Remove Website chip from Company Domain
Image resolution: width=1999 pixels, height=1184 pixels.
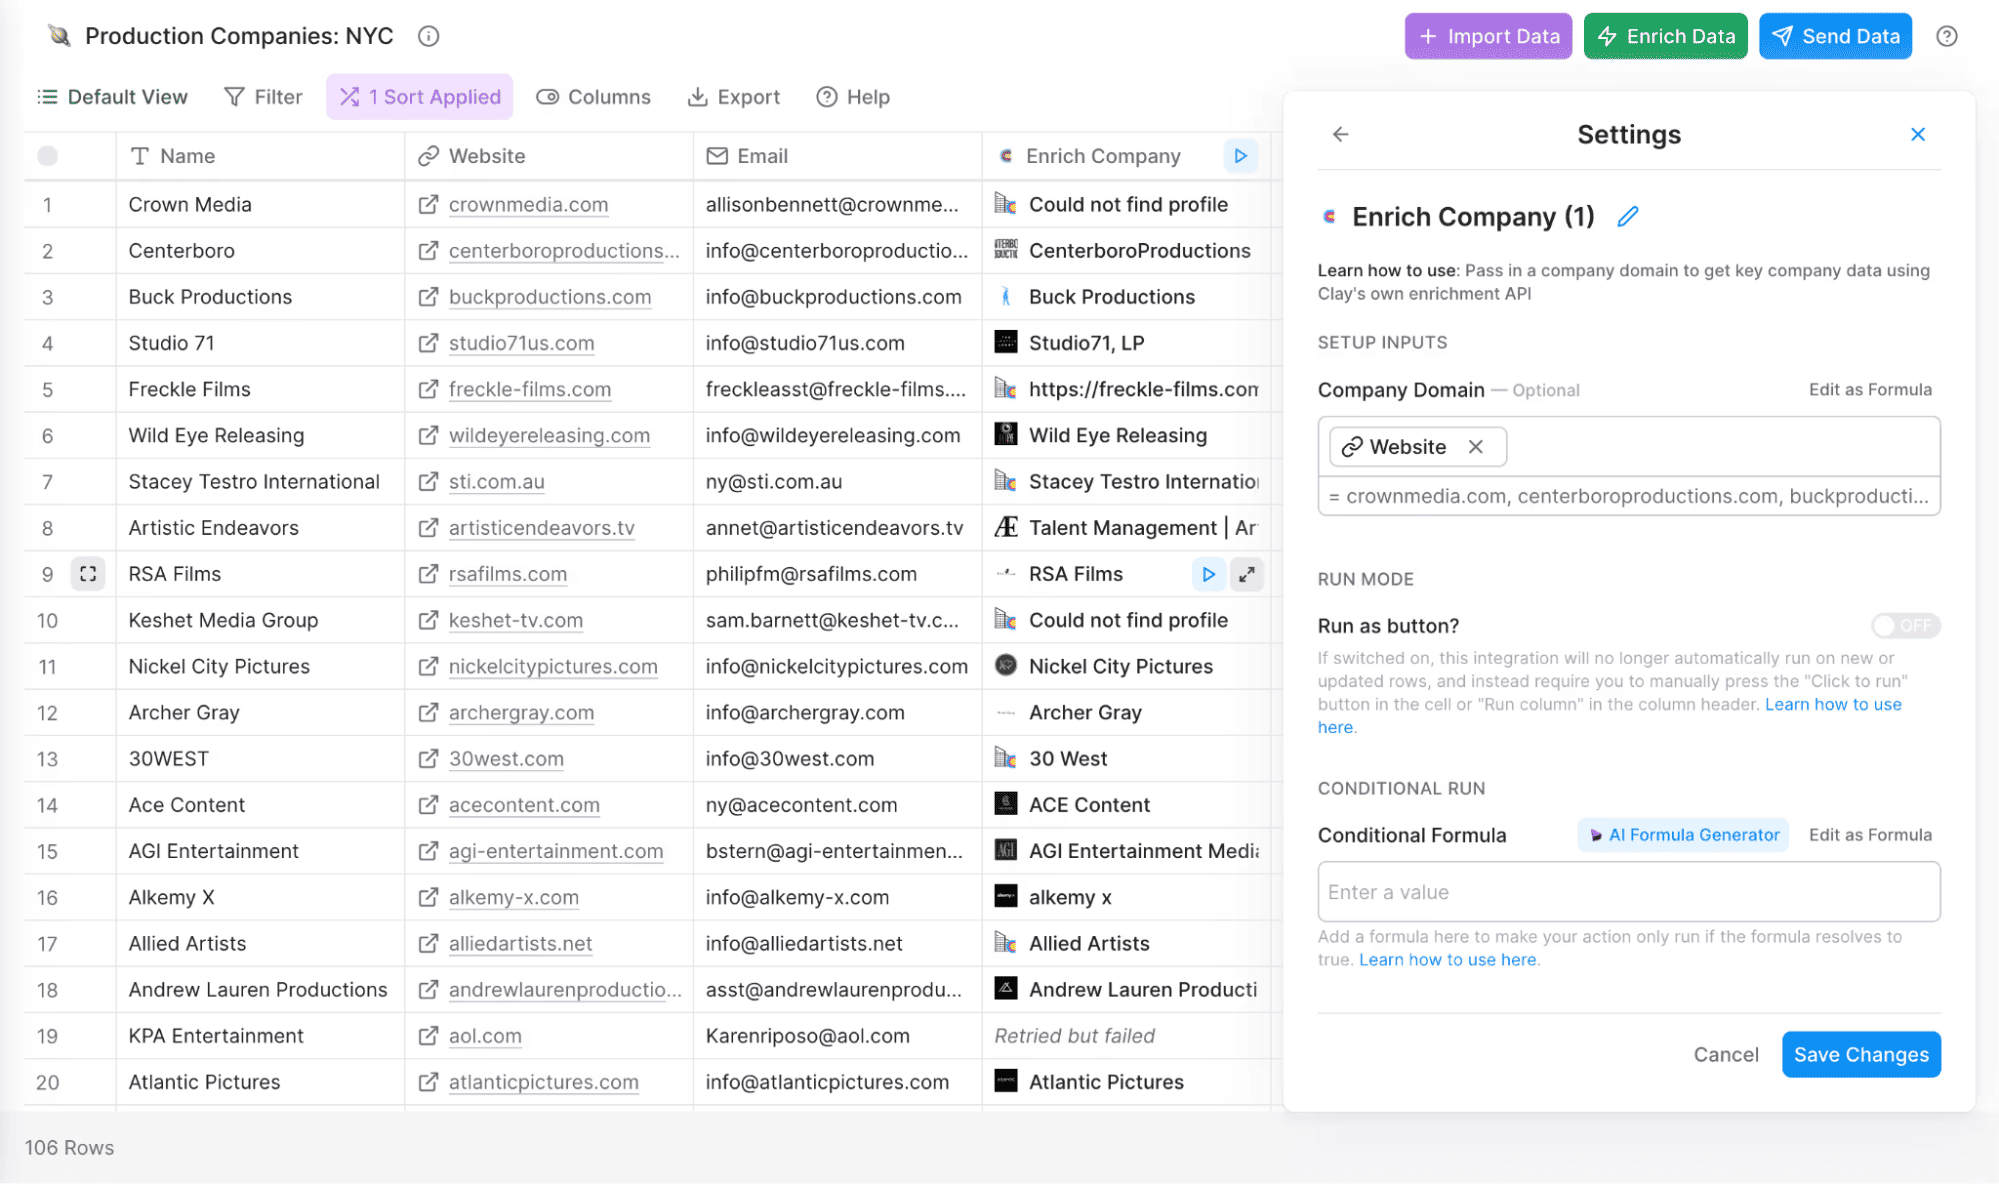(x=1476, y=447)
